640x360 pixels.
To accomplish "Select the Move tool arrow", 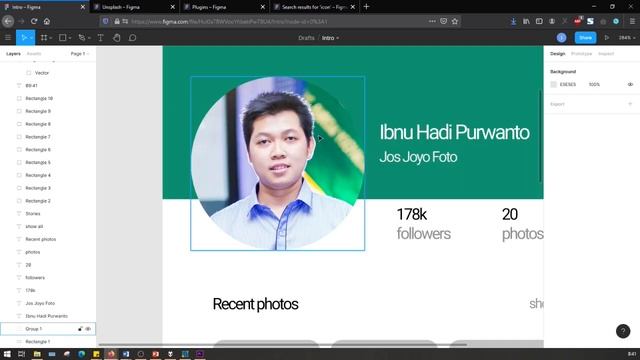I will [24, 38].
